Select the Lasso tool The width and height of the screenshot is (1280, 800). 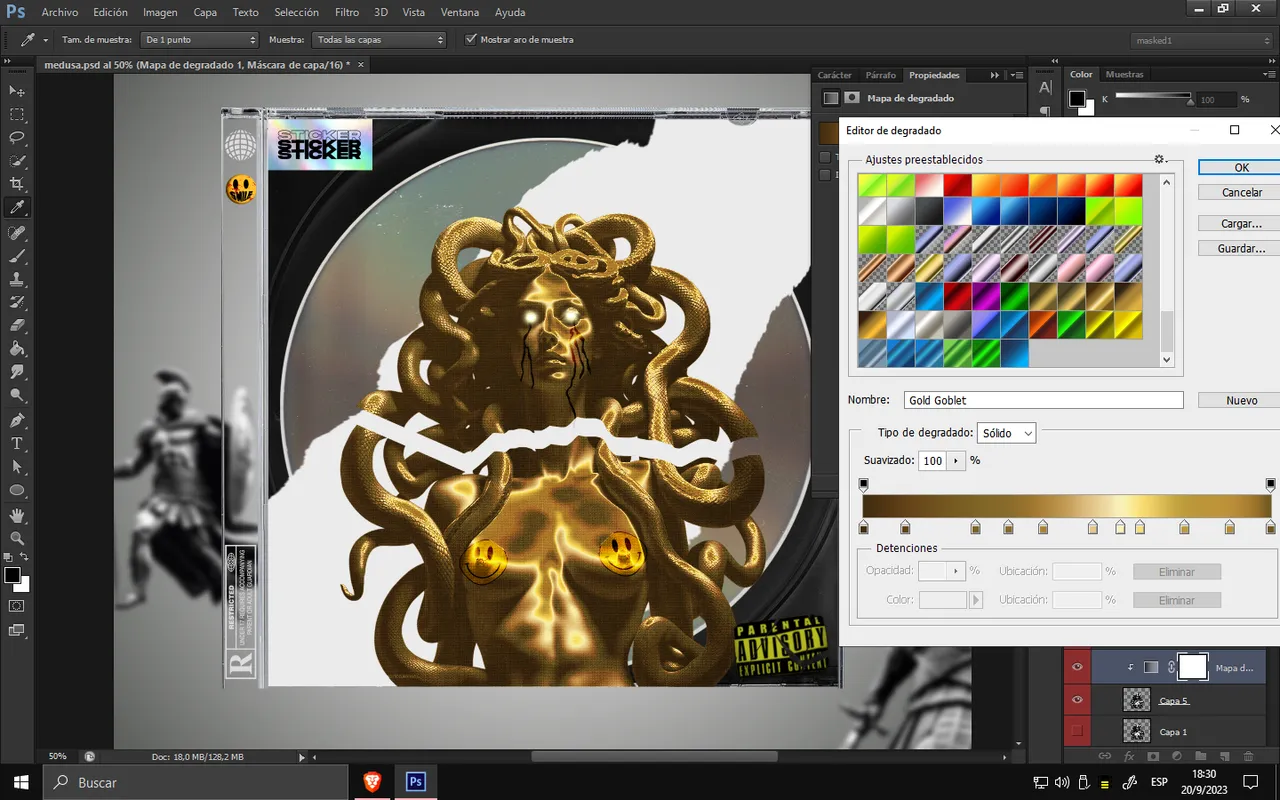[17, 137]
